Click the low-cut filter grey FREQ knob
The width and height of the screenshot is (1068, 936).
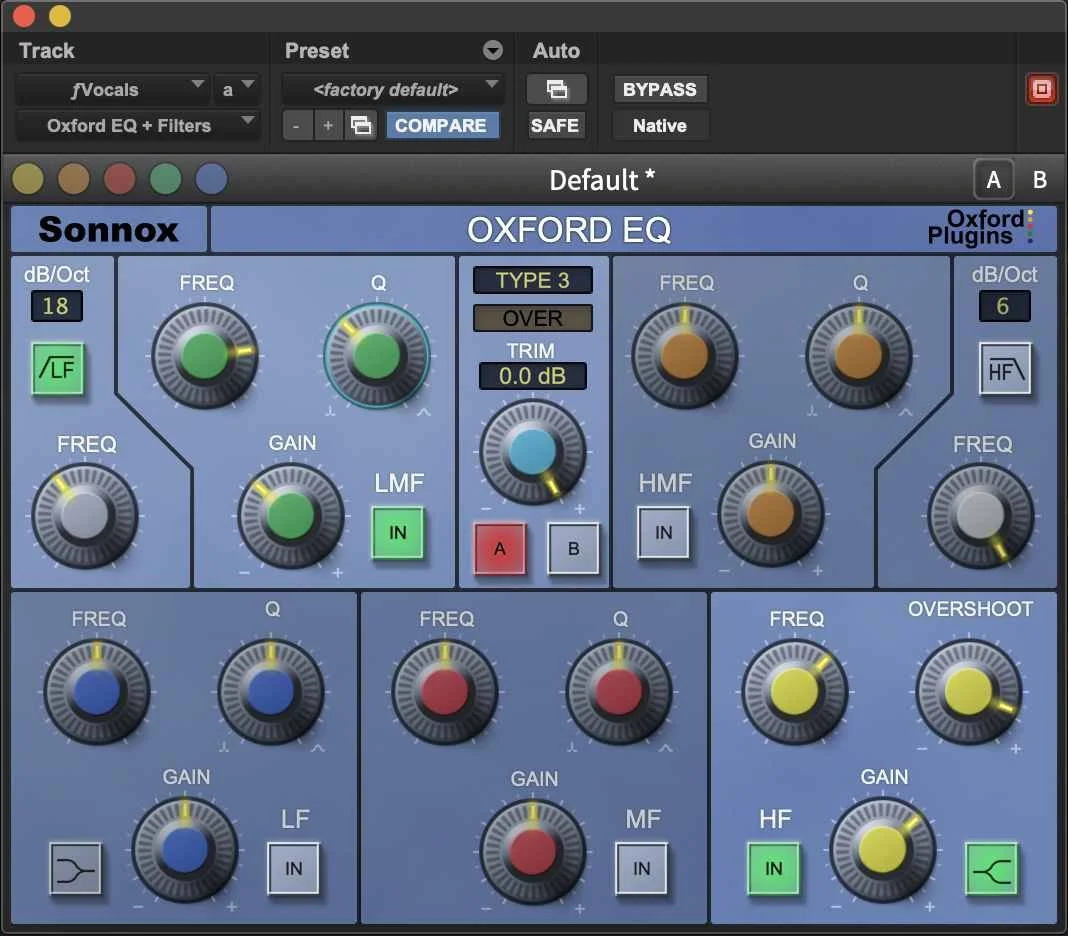[x=85, y=516]
